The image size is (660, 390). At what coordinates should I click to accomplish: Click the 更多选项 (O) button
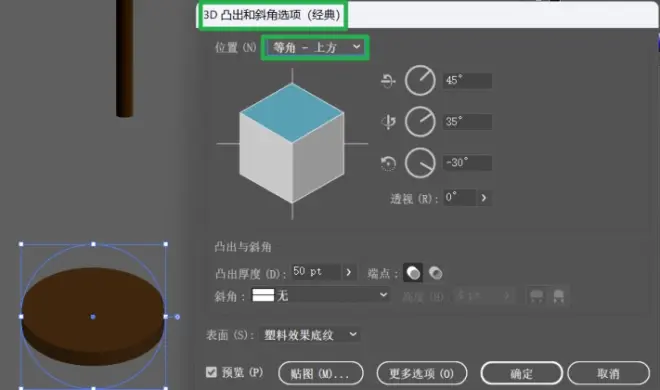[422, 373]
